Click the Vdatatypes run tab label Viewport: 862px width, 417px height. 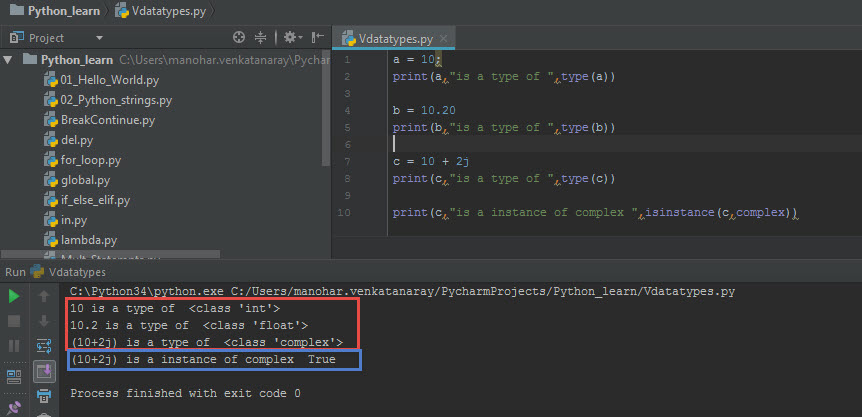click(x=77, y=272)
